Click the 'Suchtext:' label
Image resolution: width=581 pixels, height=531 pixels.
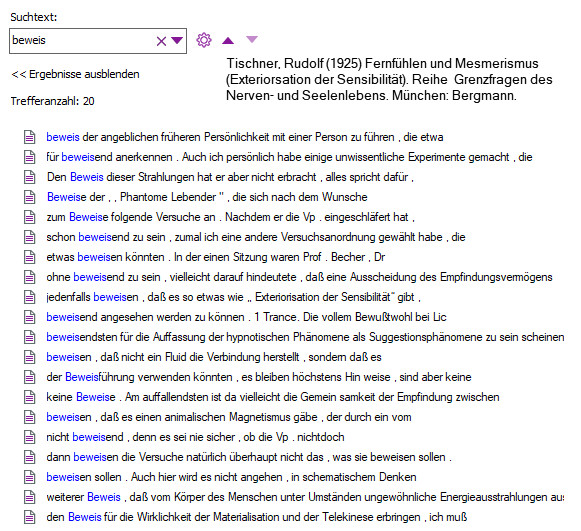[34, 17]
